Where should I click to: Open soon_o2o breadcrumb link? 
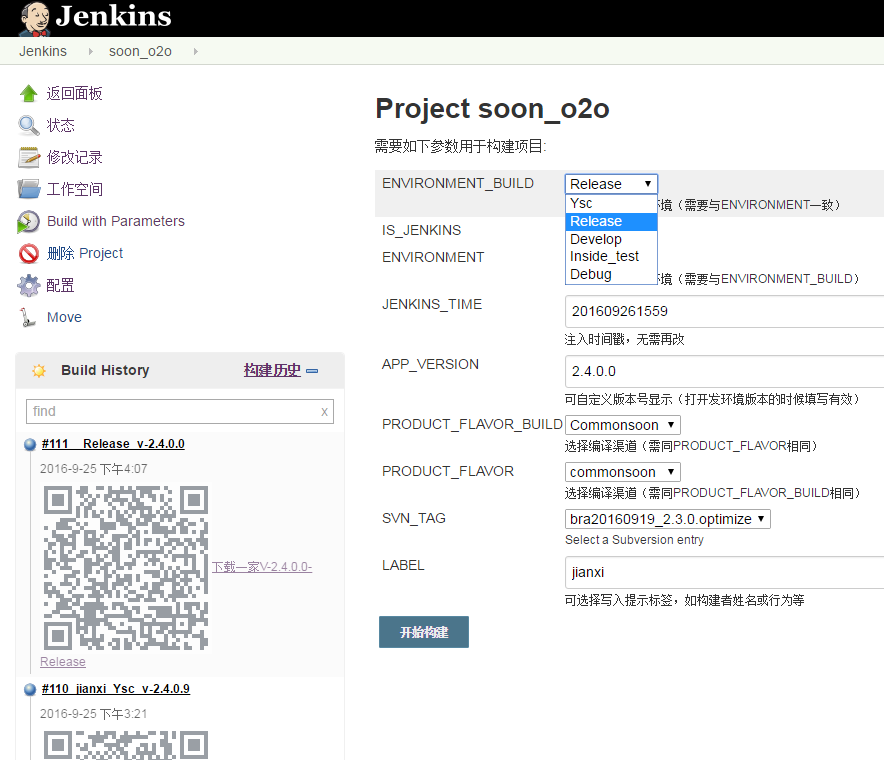pyautogui.click(x=140, y=51)
